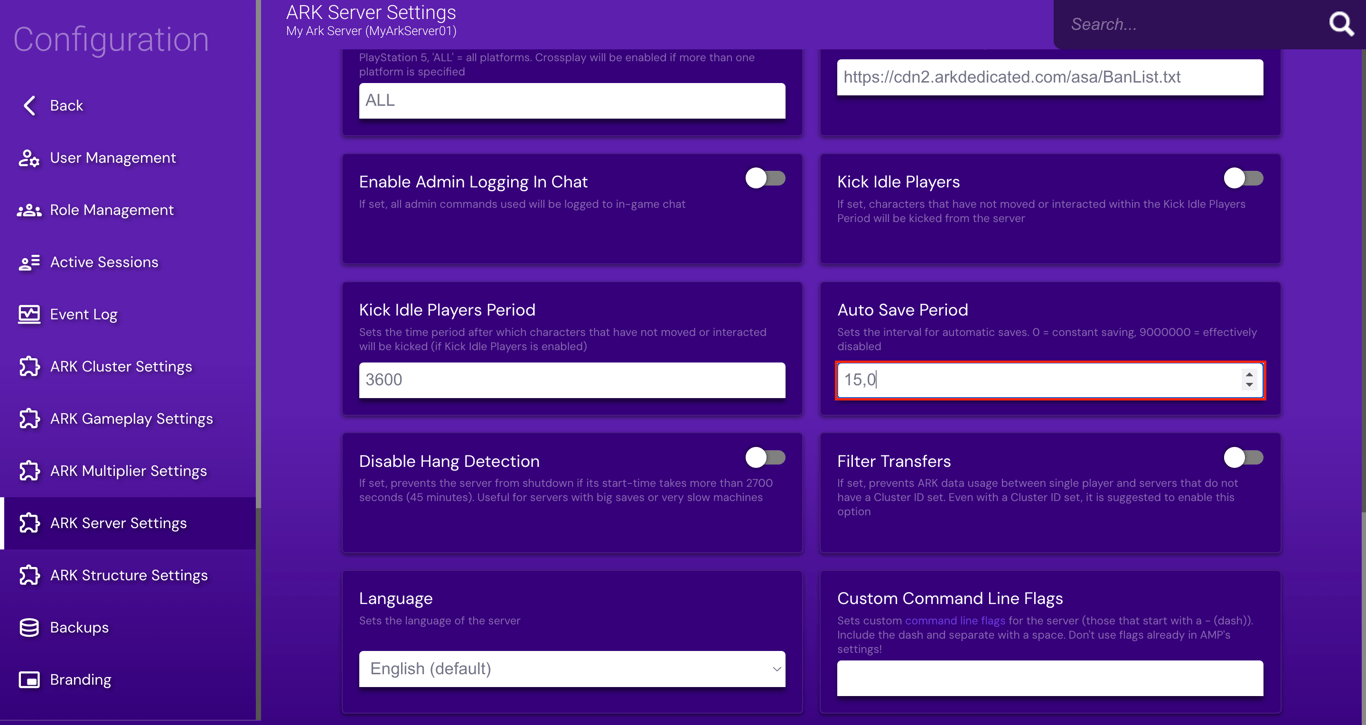Click the Event Log icon

tap(28, 313)
